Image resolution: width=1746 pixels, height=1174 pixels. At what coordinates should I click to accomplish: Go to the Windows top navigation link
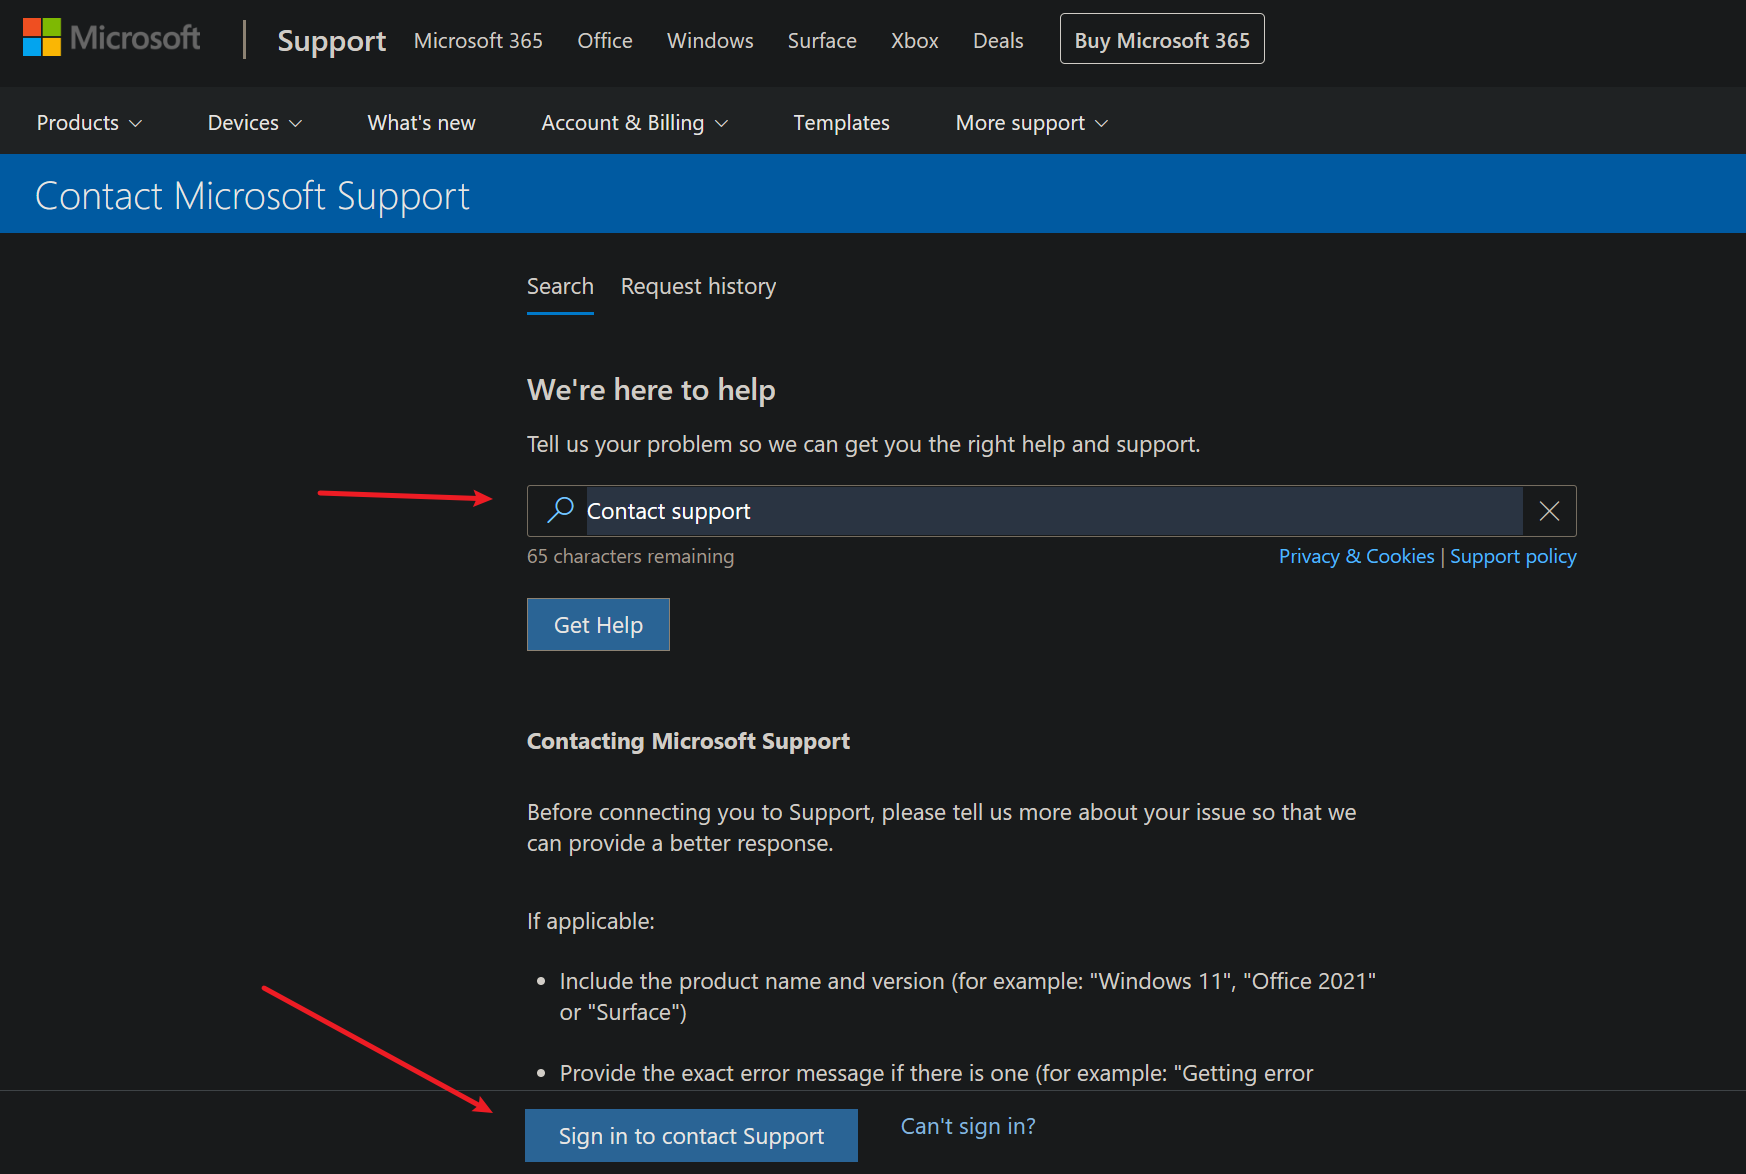click(x=710, y=40)
